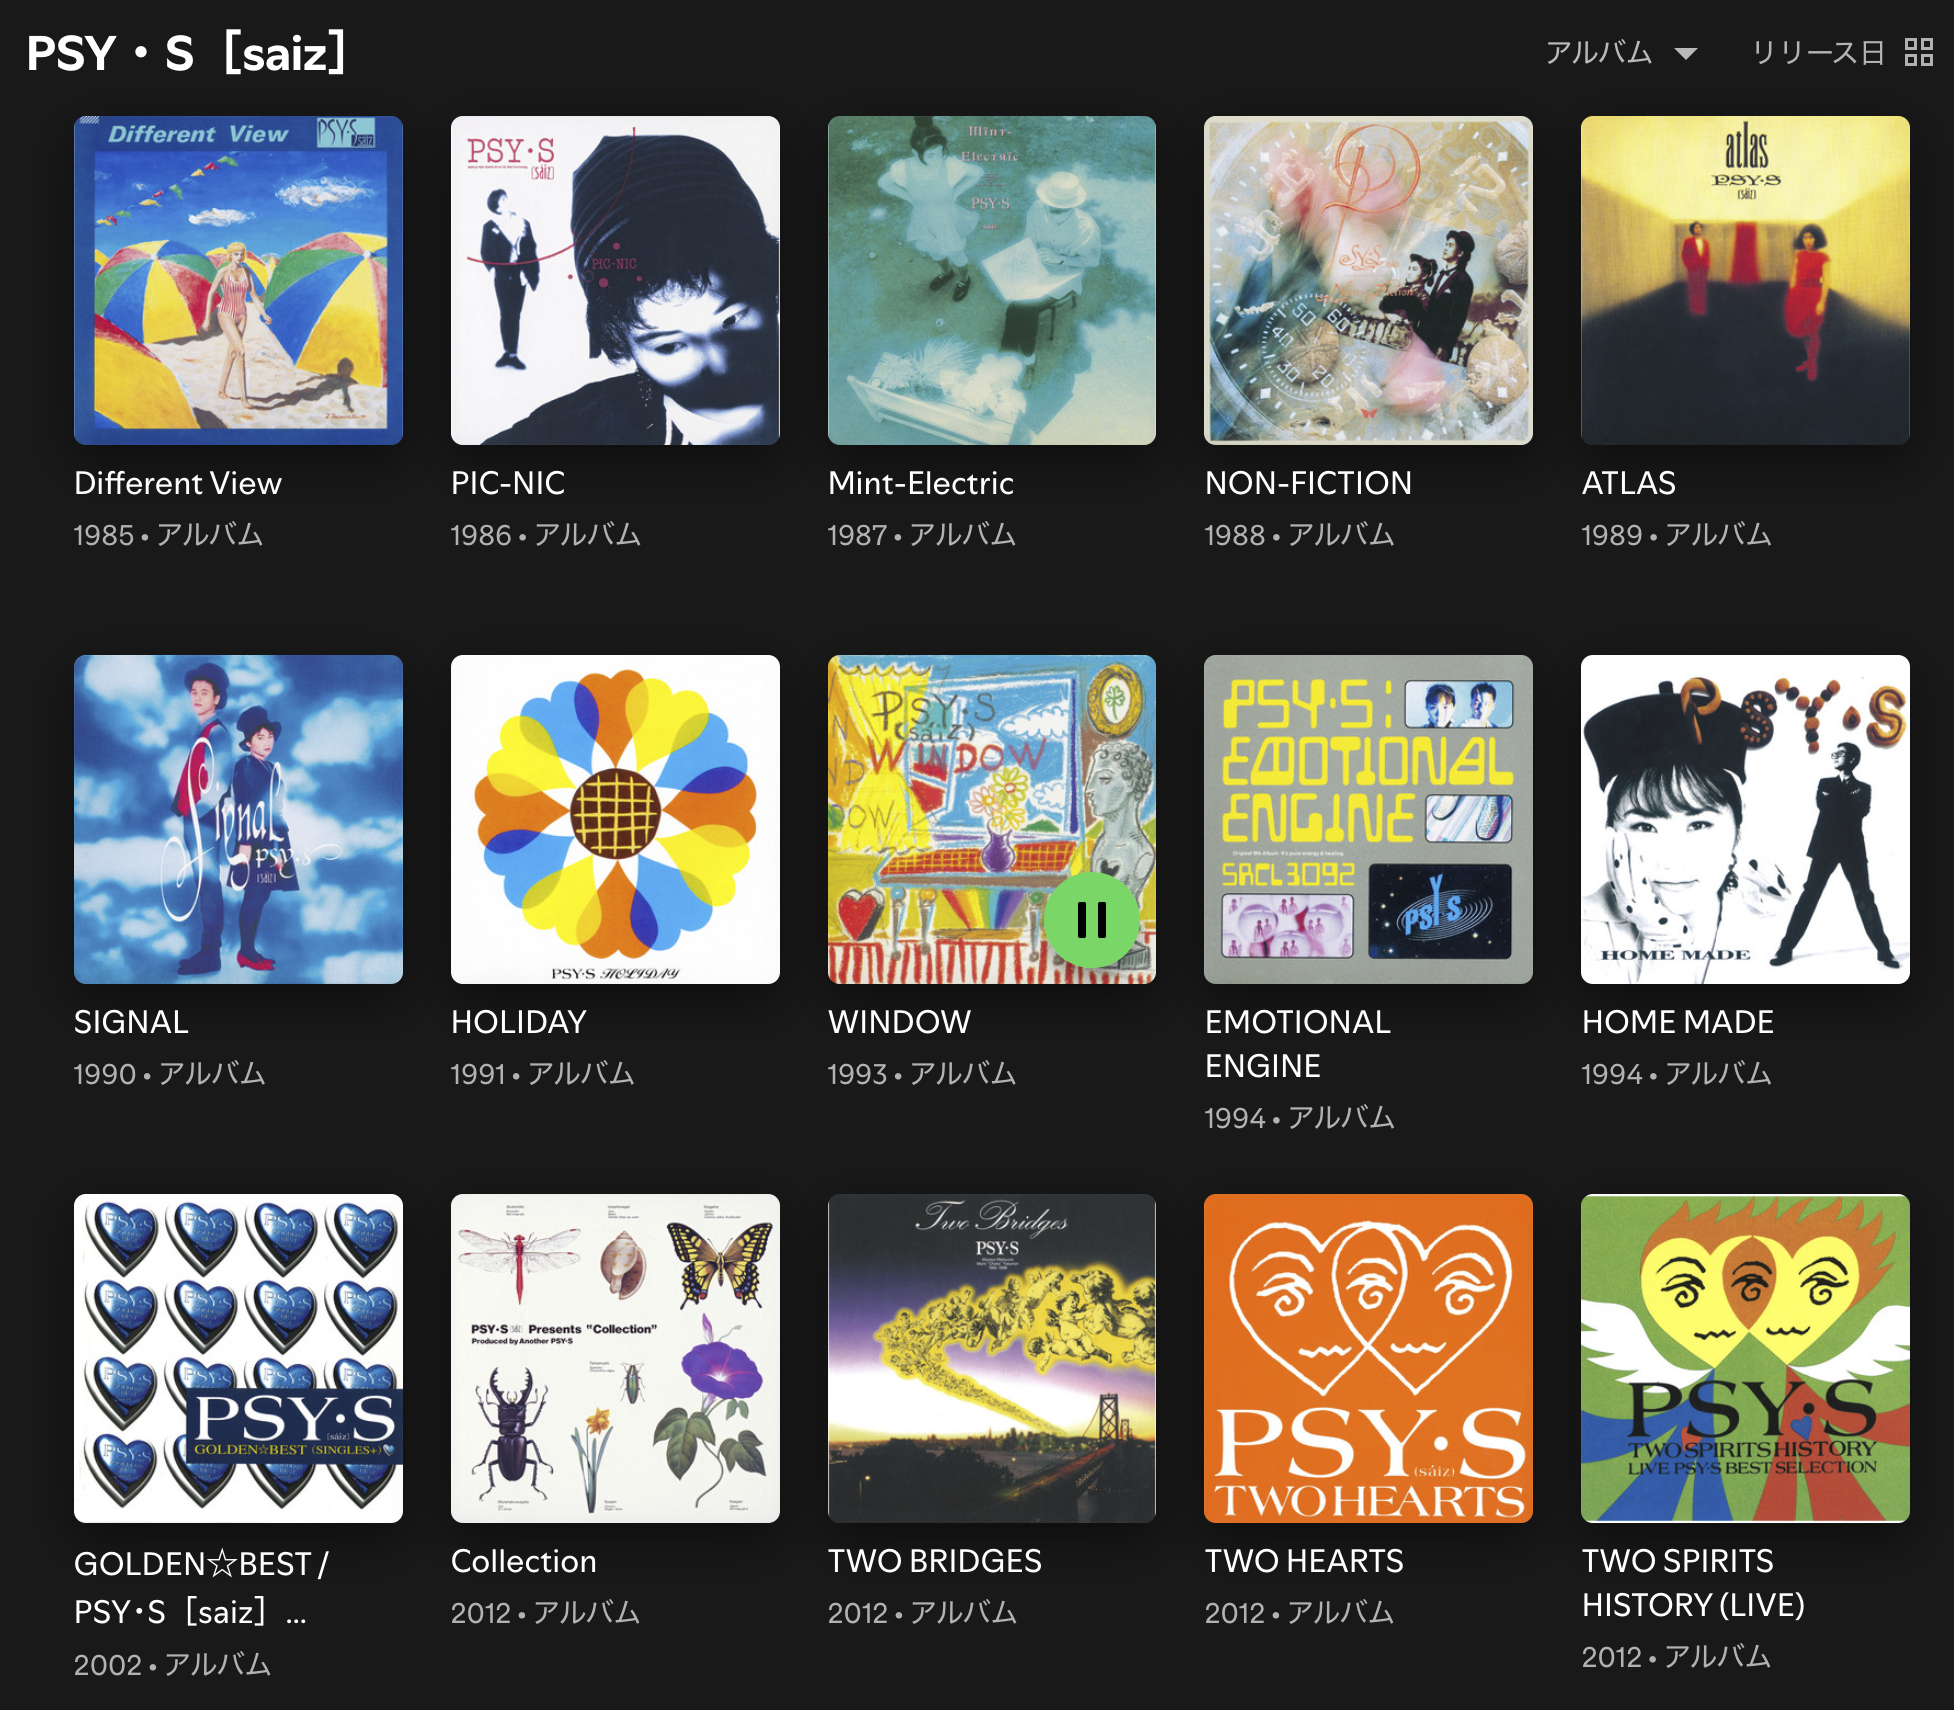
Task: Select the Mint-Electric album artwork
Action: click(992, 280)
